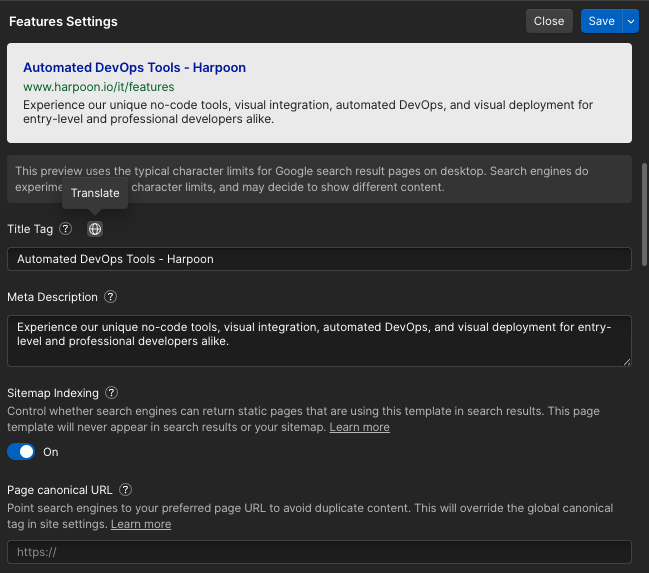649x573 pixels.
Task: Save the Features Settings
Action: (x=601, y=21)
